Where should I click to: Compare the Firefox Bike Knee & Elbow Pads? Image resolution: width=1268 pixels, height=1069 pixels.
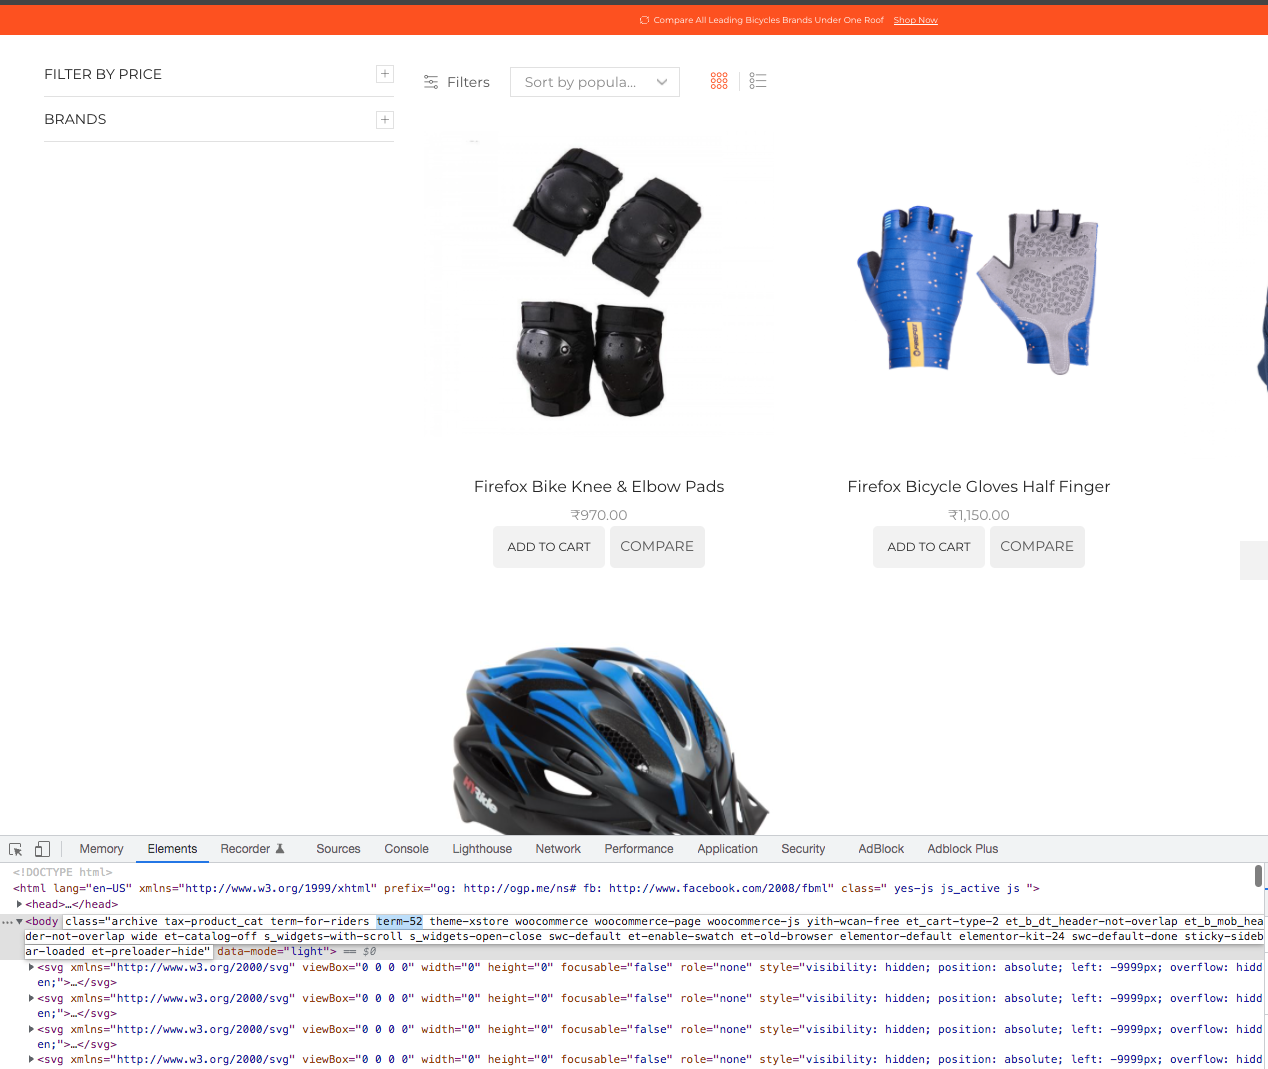[657, 547]
